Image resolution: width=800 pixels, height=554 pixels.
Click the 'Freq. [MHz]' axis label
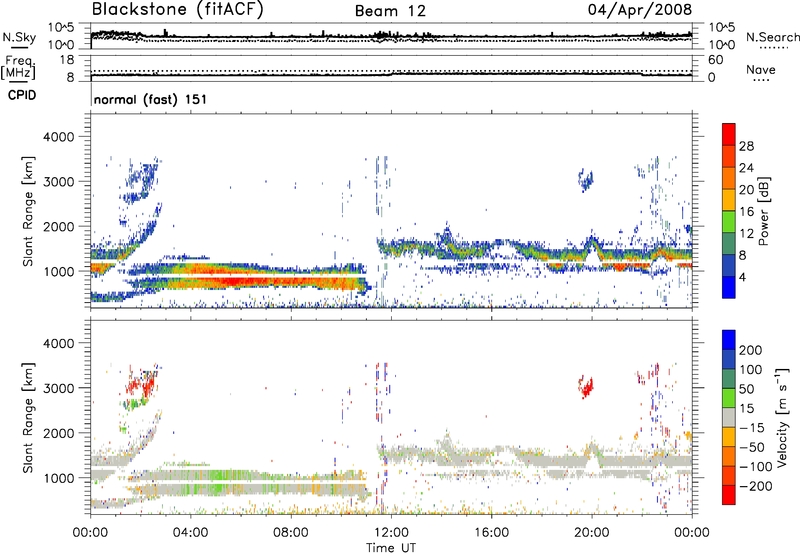pyautogui.click(x=19, y=67)
